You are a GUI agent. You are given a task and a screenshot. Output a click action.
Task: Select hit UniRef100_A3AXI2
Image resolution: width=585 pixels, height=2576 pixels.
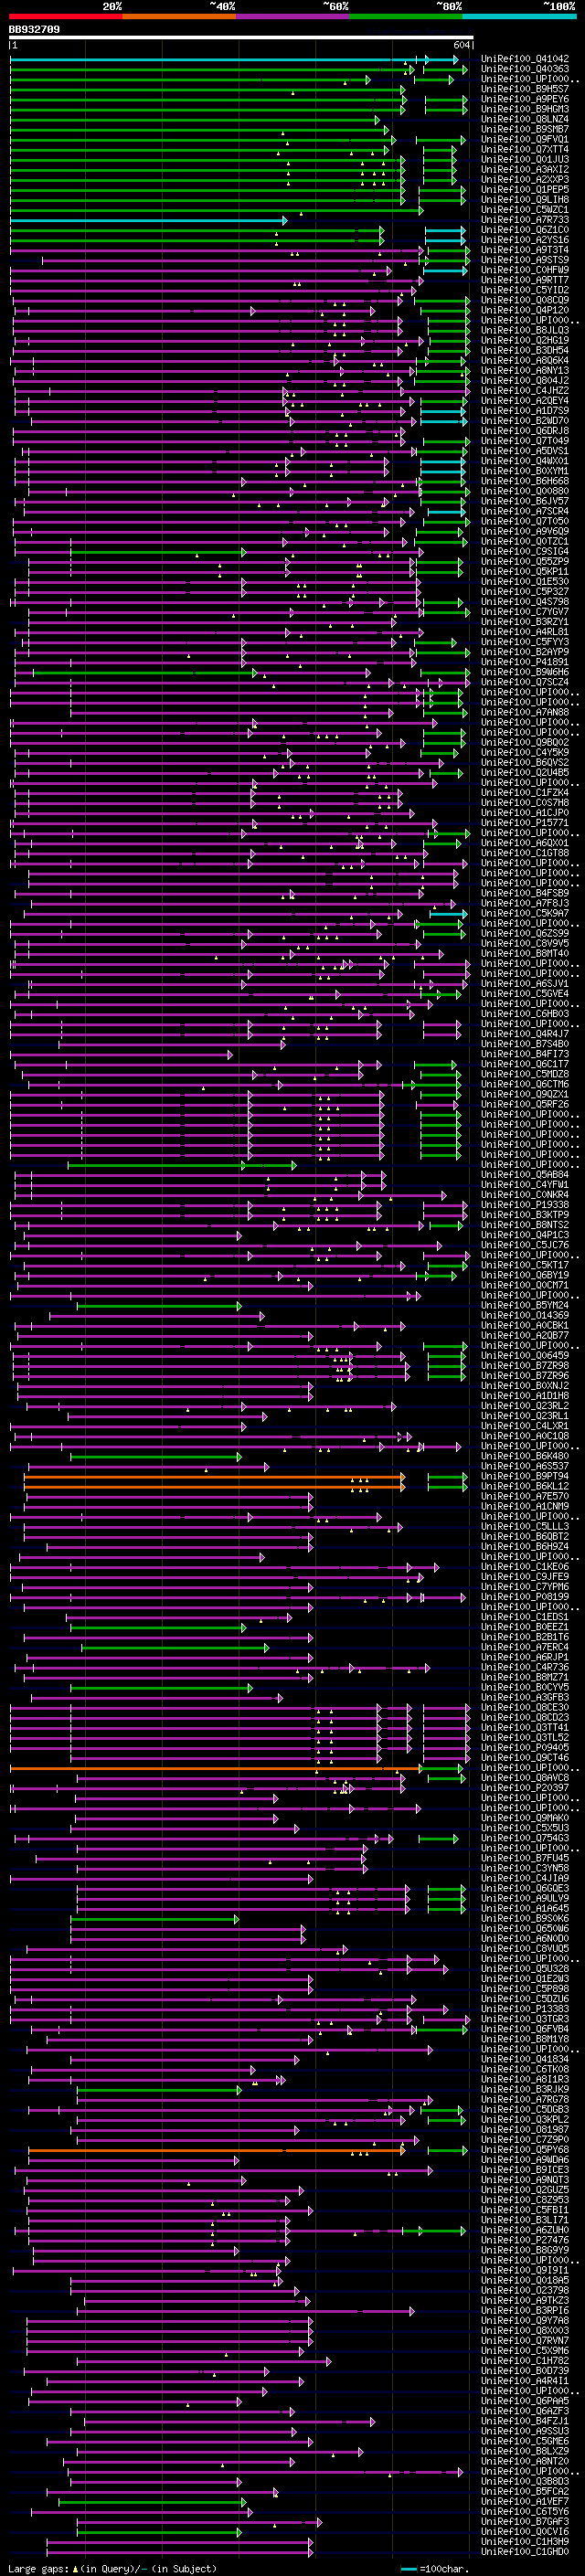525,169
